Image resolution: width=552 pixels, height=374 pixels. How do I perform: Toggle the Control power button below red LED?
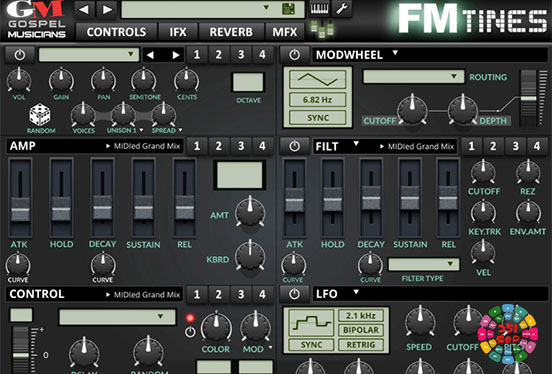[x=190, y=332]
